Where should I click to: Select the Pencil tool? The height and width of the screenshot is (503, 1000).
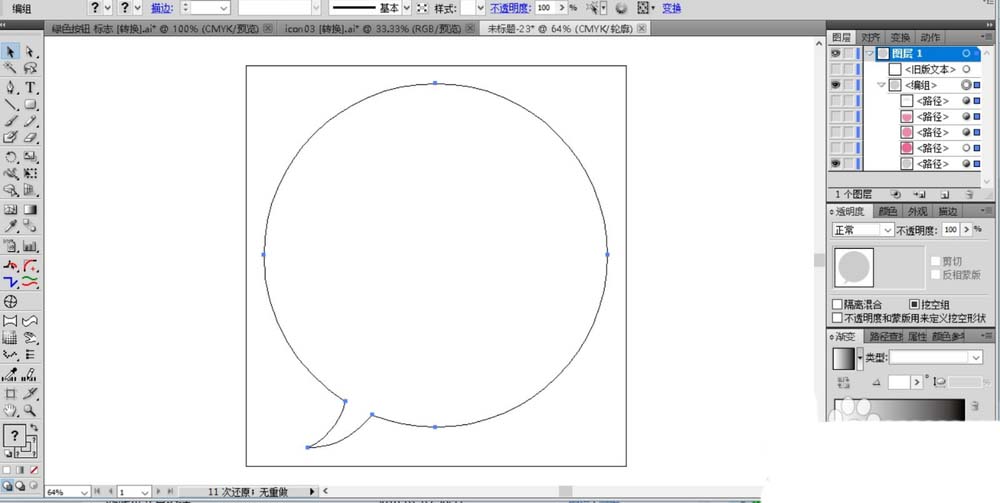(x=30, y=121)
